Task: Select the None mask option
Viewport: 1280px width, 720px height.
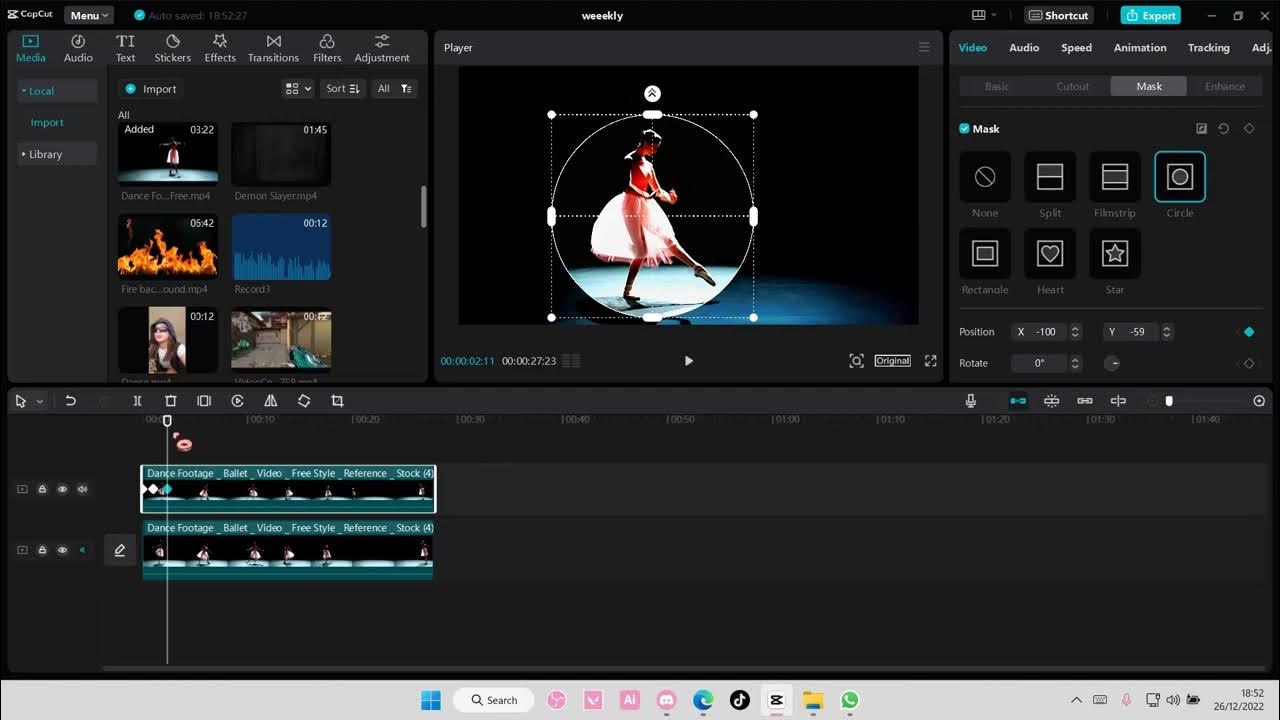Action: click(985, 177)
